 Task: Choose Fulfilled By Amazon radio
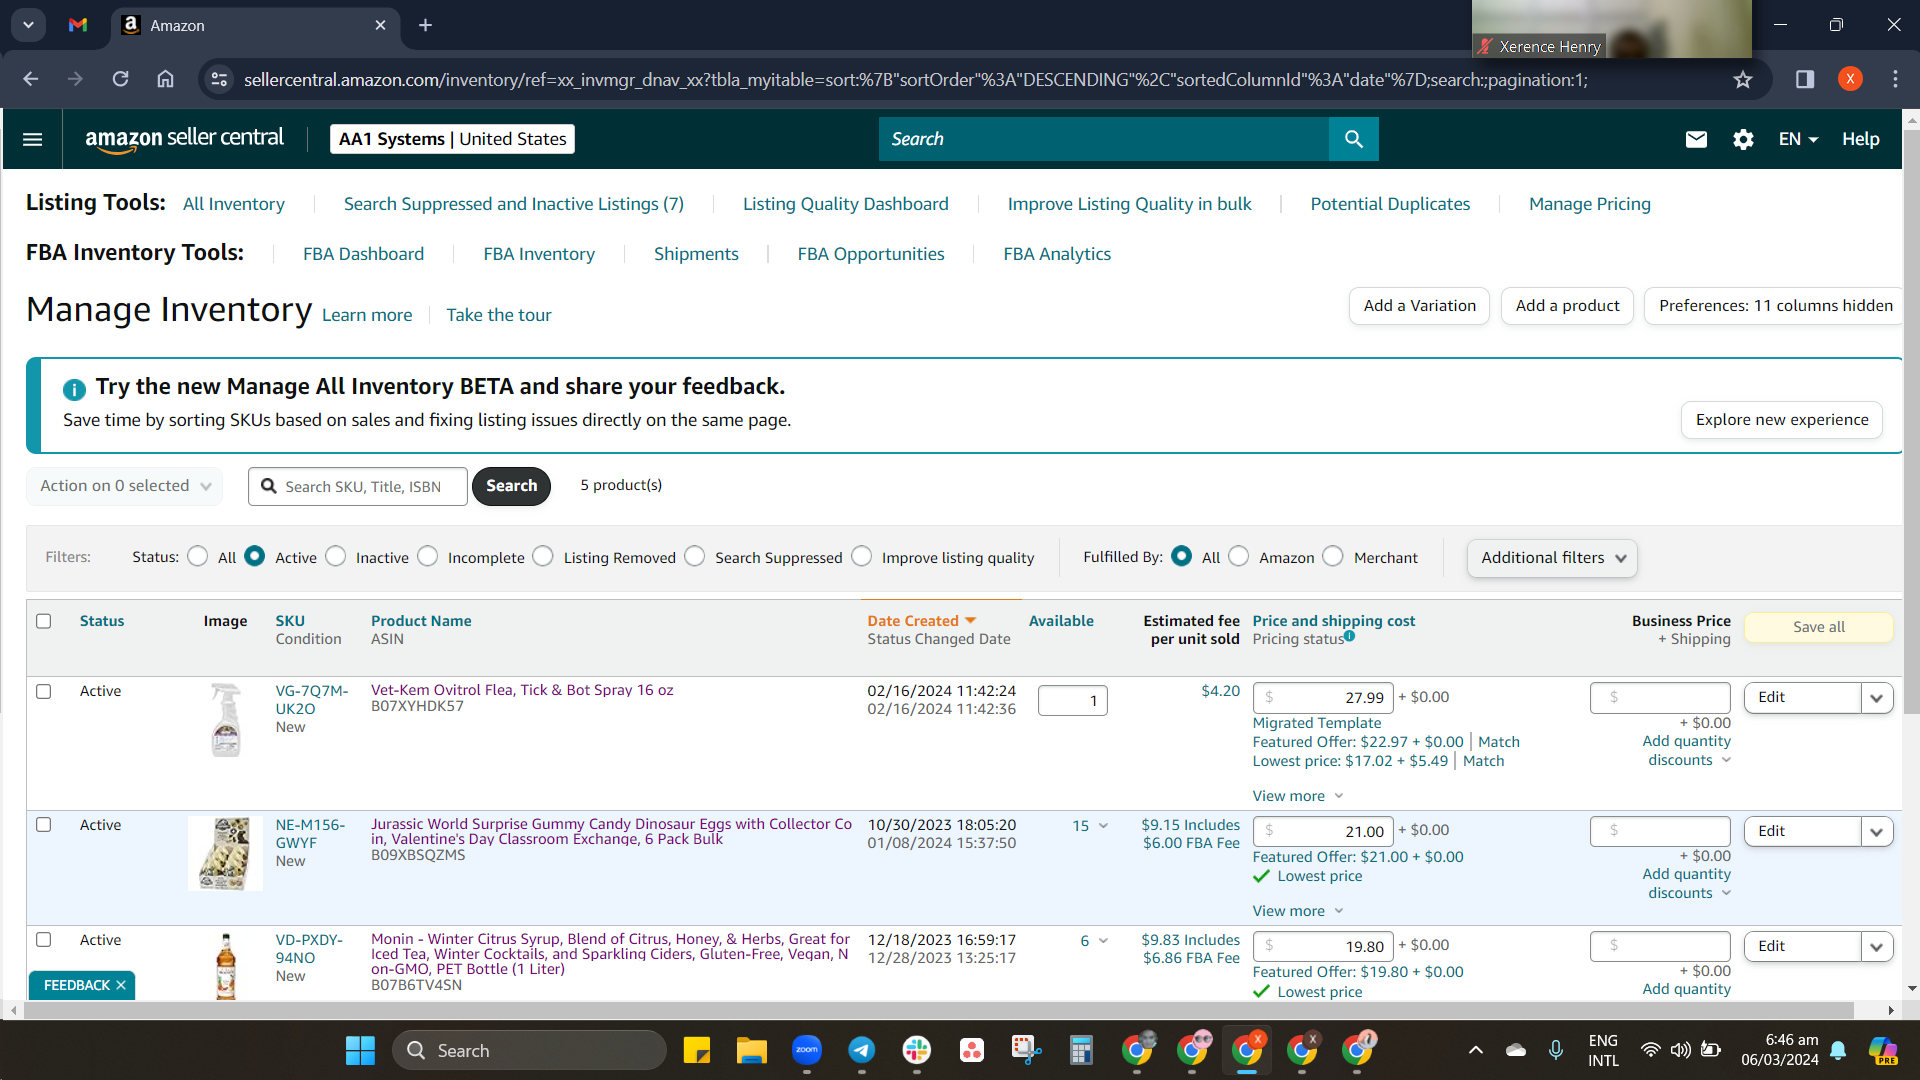point(1239,556)
